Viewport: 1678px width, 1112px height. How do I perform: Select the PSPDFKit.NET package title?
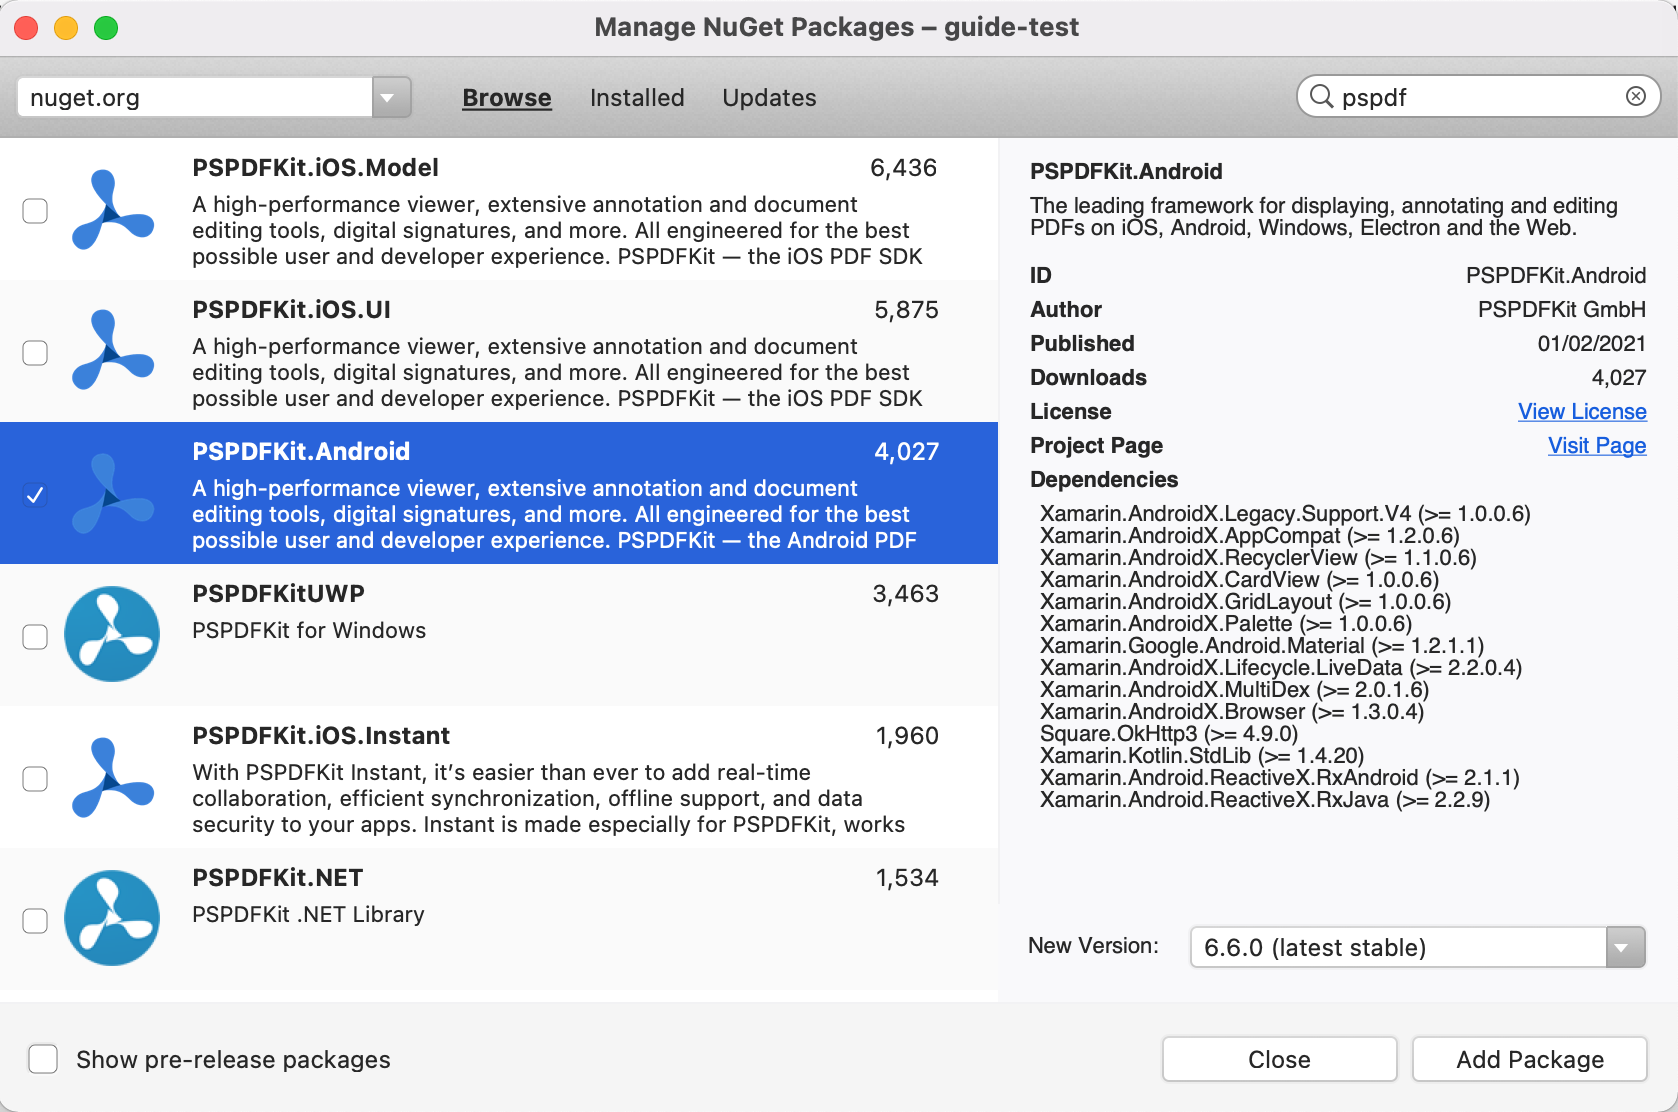click(277, 878)
